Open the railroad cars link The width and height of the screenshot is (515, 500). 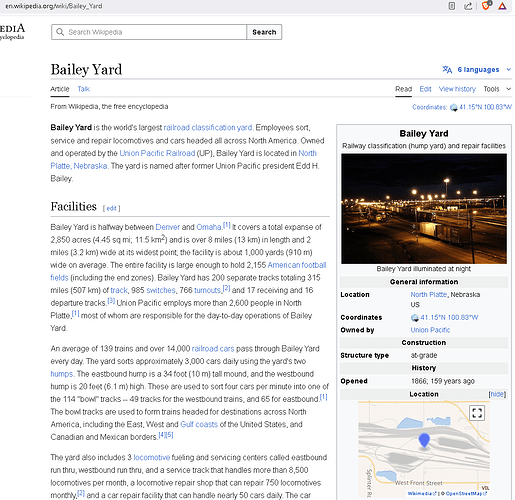[213, 349]
